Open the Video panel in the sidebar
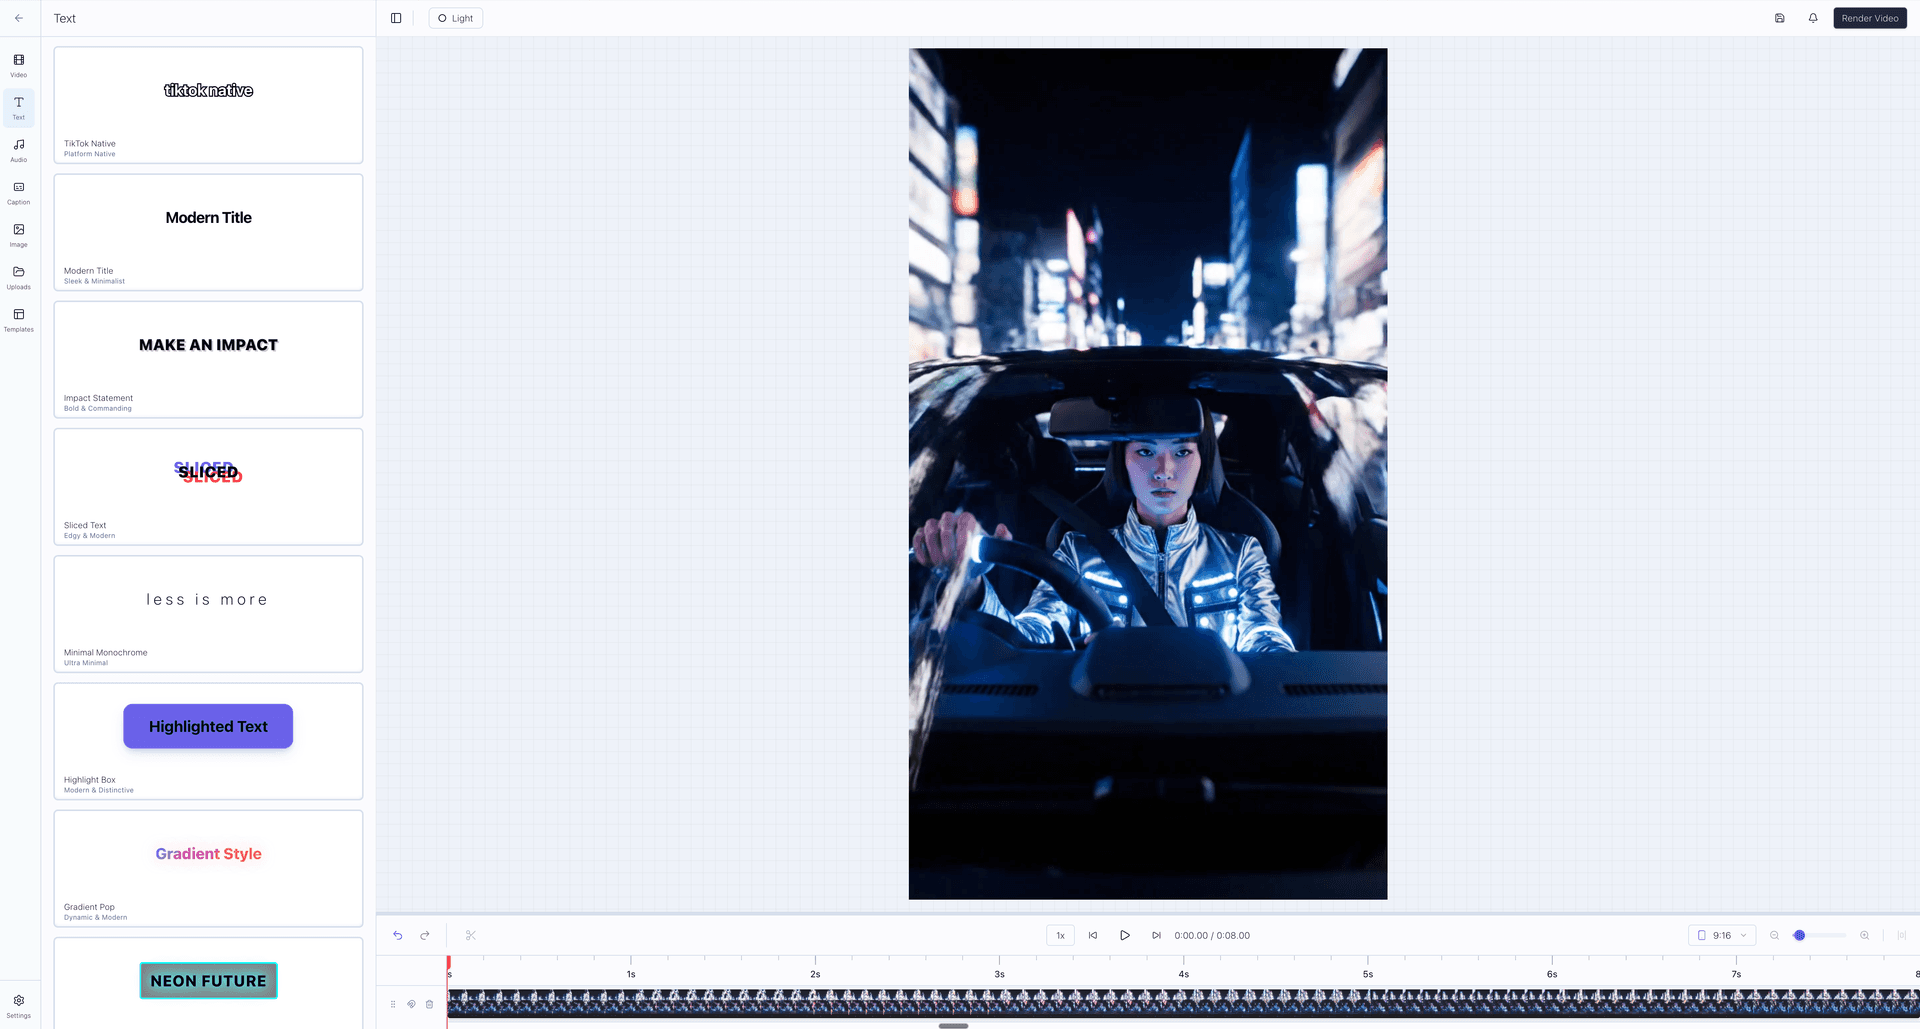The image size is (1920, 1029). click(18, 66)
